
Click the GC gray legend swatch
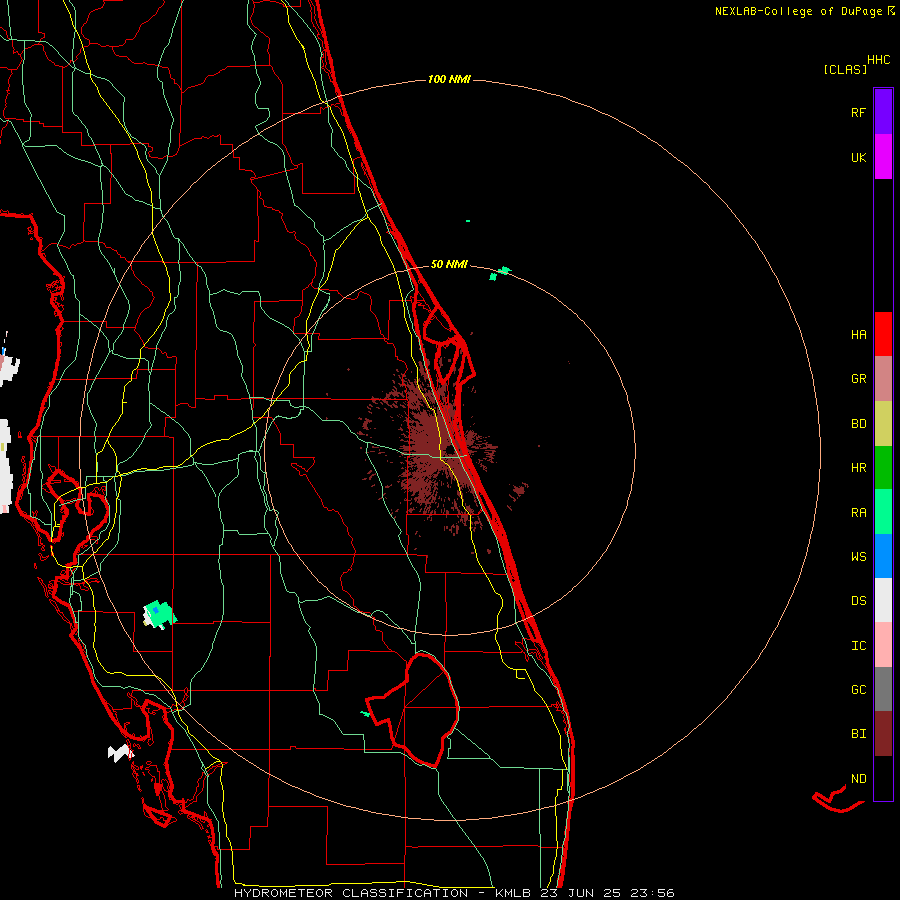point(883,689)
